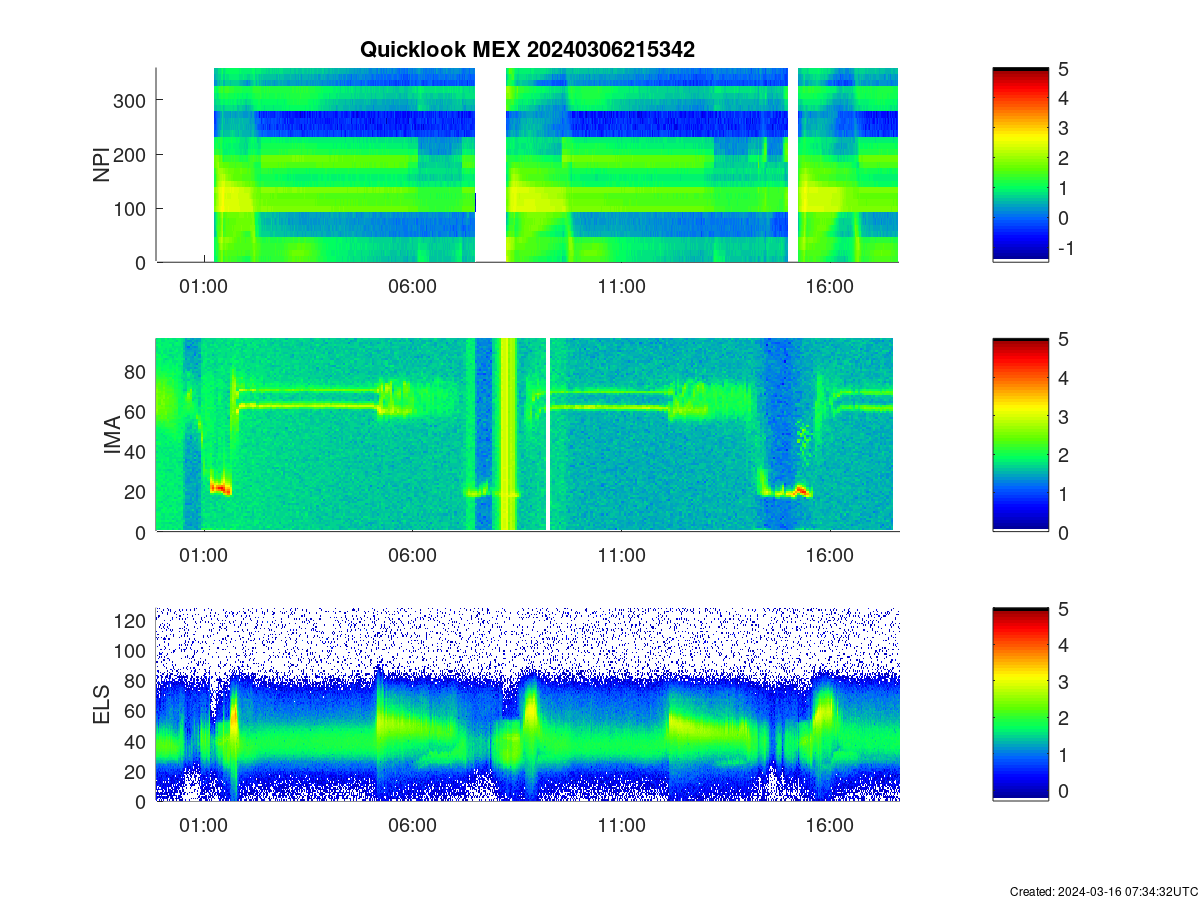Screen dimensions: 1200x900
Task: Click the 'ELS' y-axis label
Action: (x=102, y=705)
